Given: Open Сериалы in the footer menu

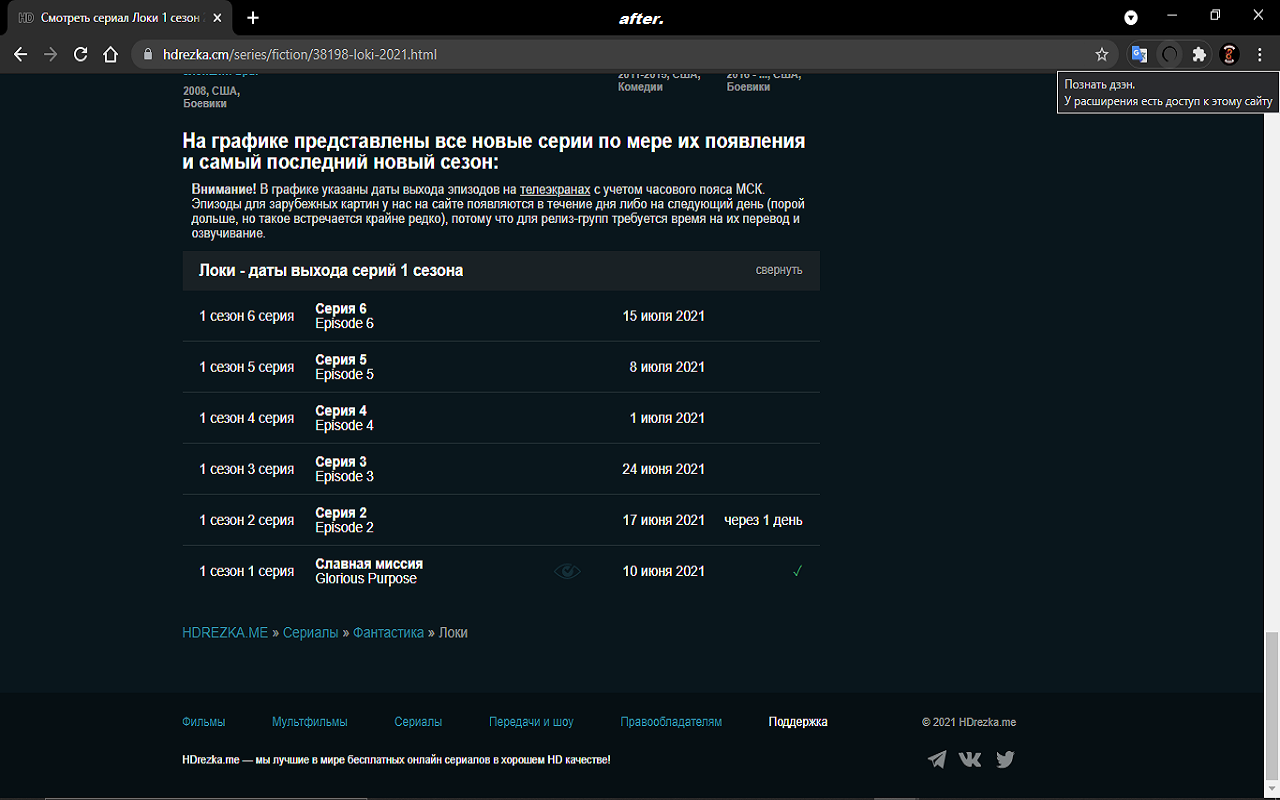Looking at the screenshot, I should (x=418, y=721).
